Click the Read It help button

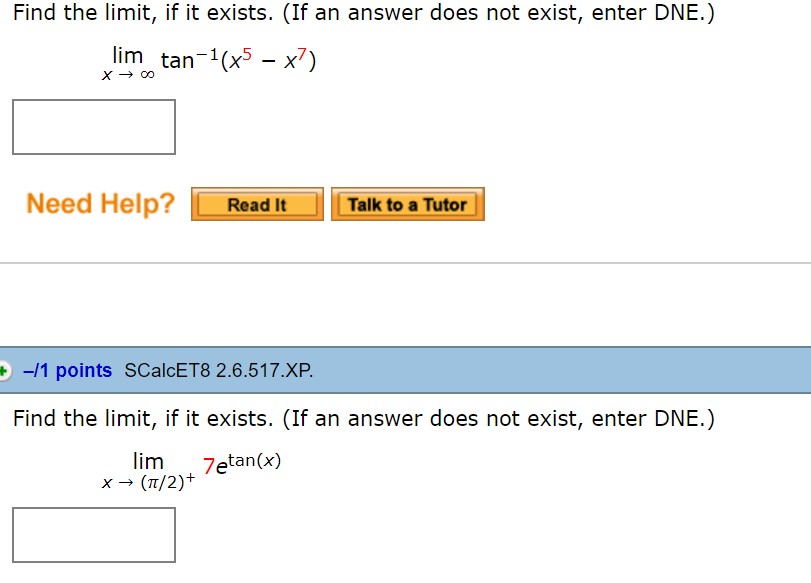pos(256,204)
